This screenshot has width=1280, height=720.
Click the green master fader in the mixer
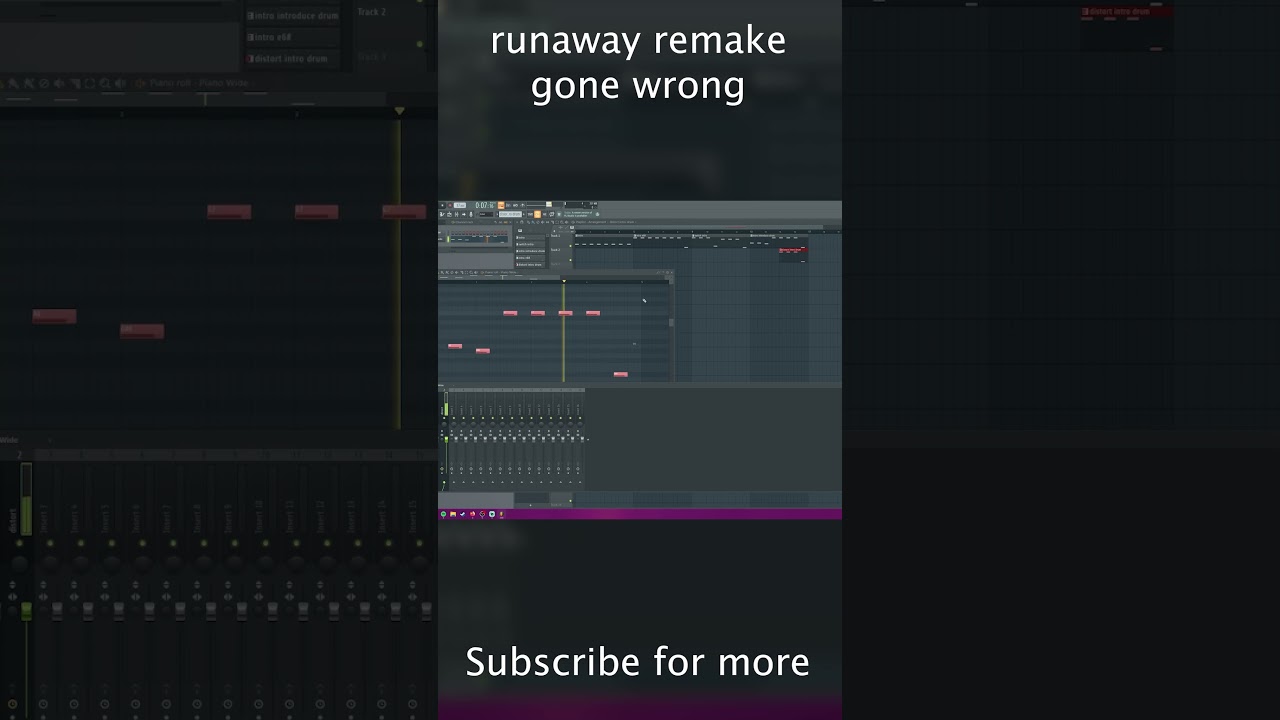[x=446, y=439]
